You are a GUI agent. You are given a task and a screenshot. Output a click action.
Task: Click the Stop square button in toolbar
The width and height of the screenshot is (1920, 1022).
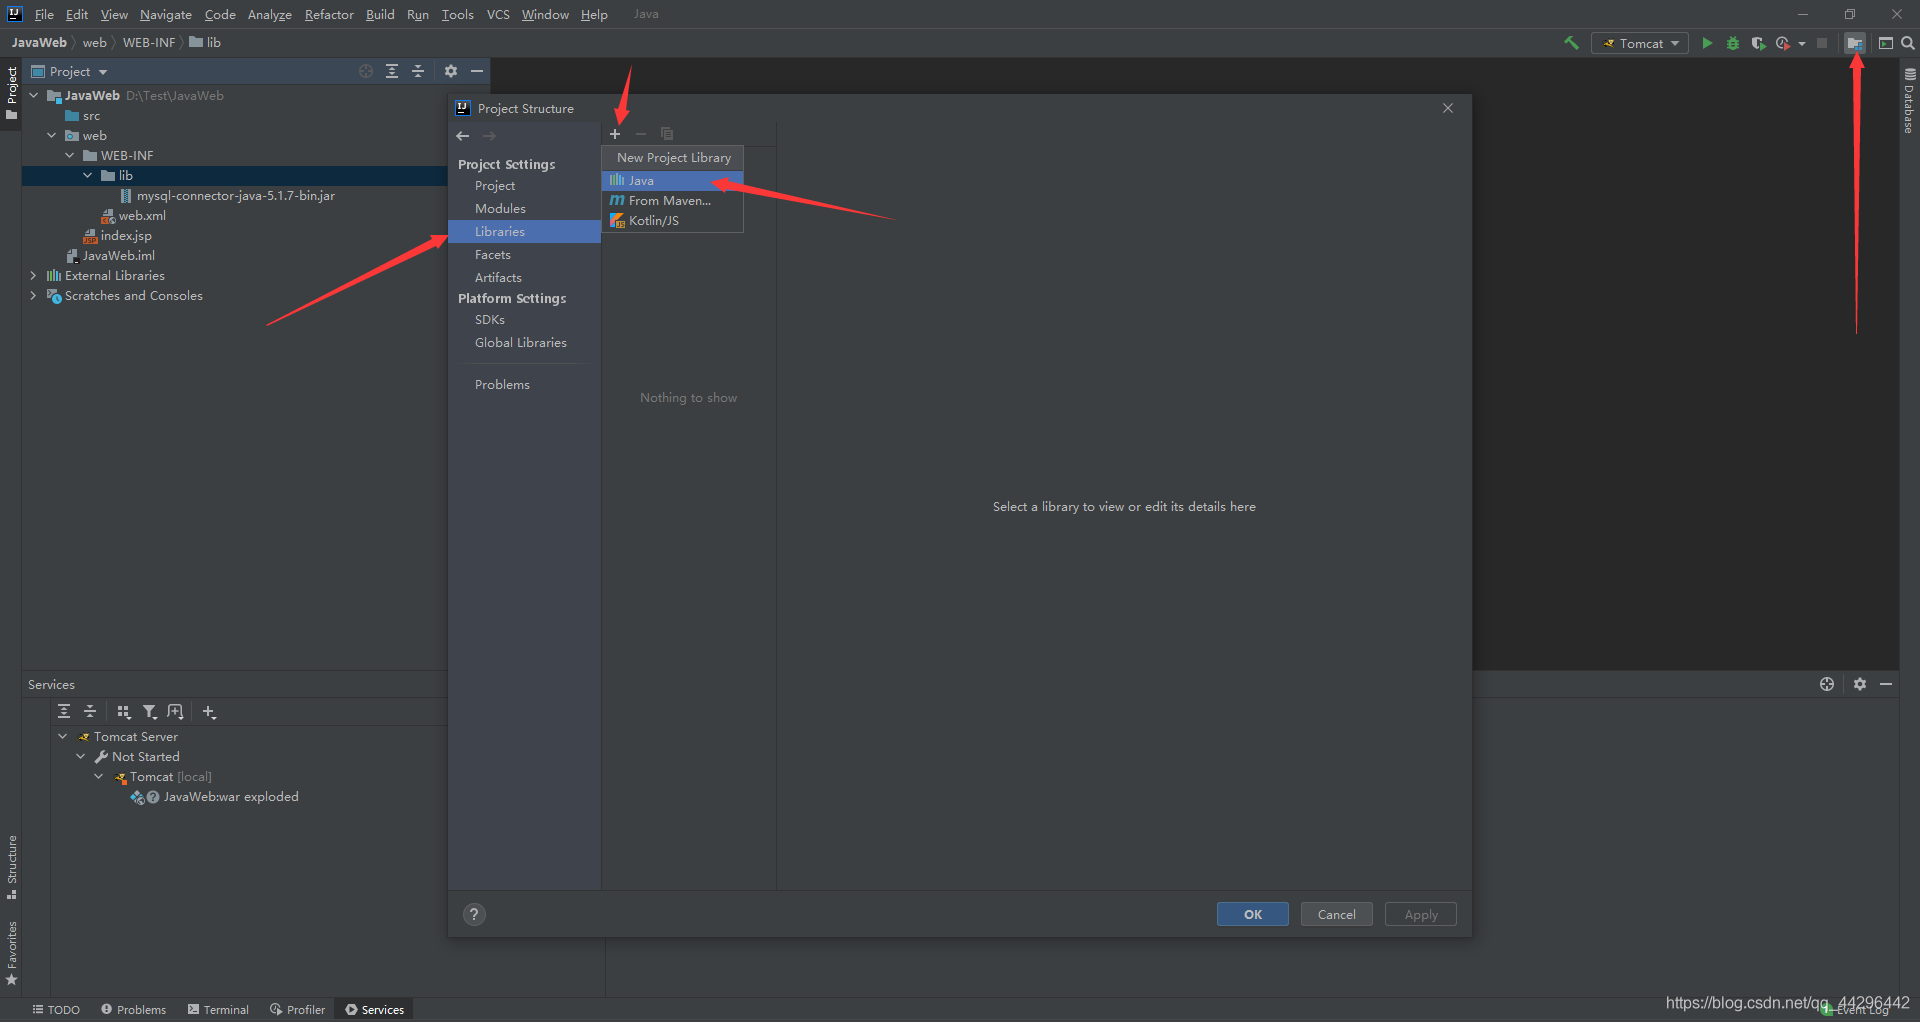(1822, 43)
